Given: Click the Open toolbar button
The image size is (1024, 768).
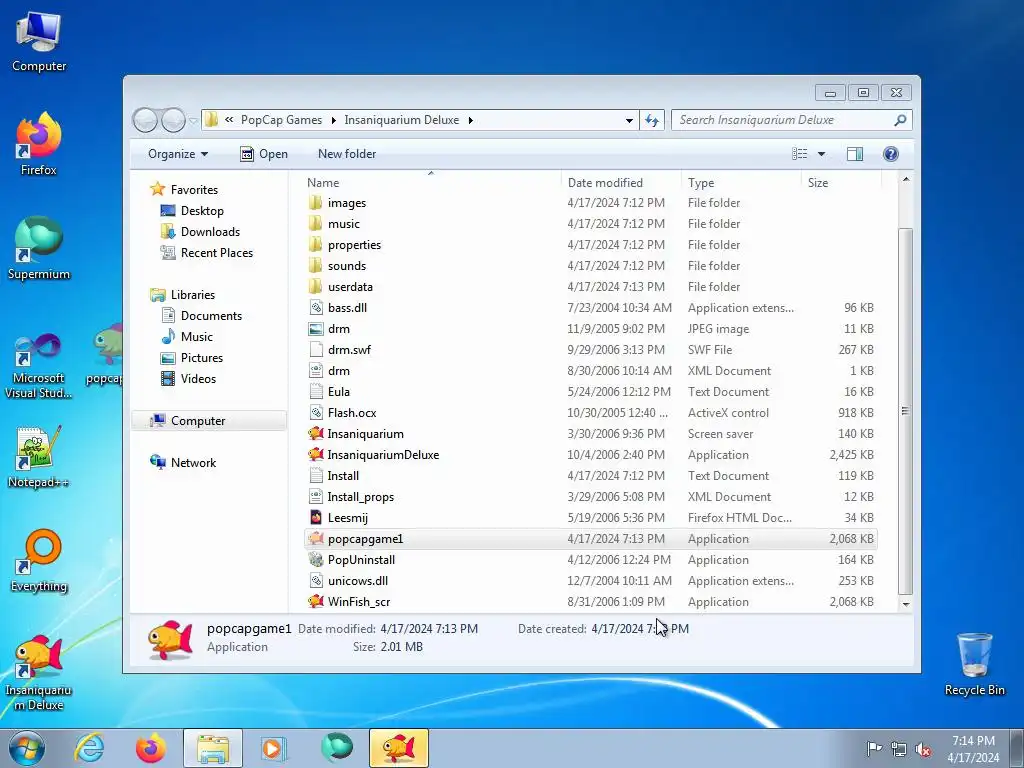Looking at the screenshot, I should pyautogui.click(x=264, y=153).
